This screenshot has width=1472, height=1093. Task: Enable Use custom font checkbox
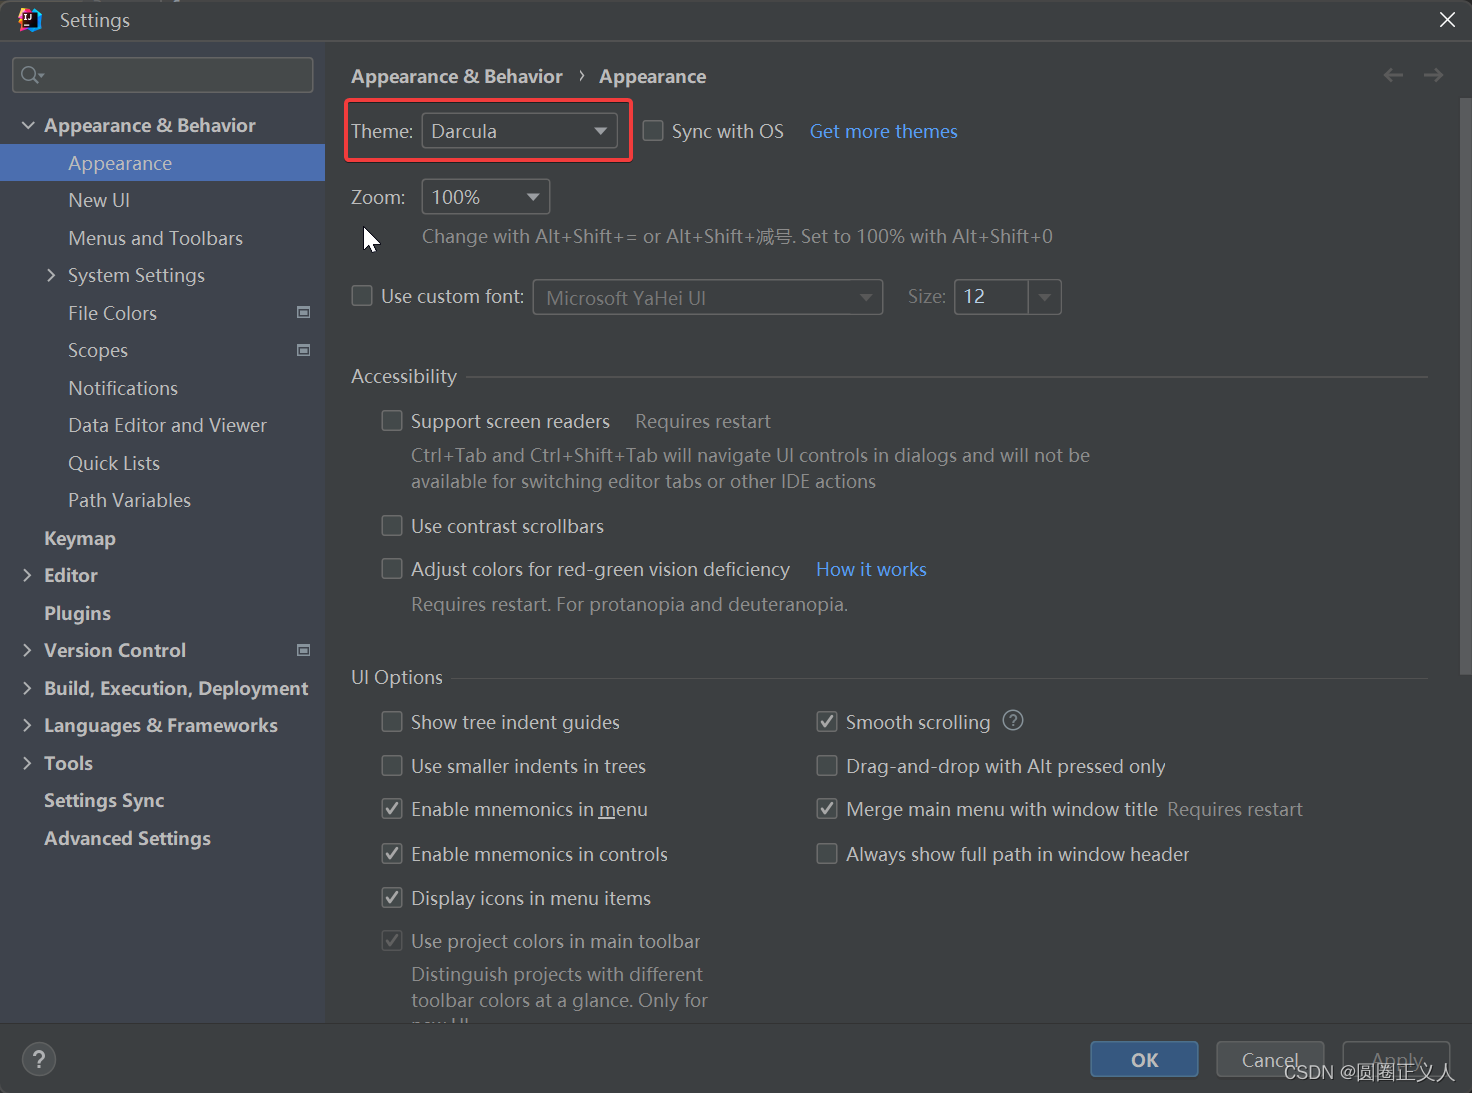[362, 296]
